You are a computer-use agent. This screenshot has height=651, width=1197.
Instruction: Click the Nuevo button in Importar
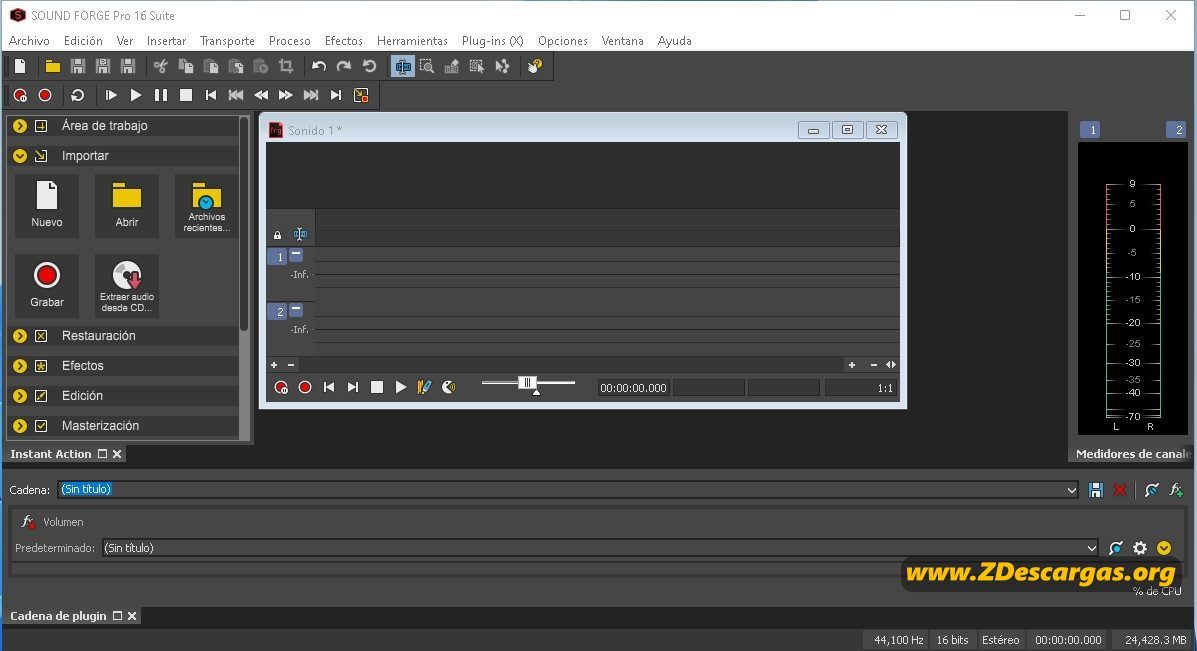pos(47,205)
